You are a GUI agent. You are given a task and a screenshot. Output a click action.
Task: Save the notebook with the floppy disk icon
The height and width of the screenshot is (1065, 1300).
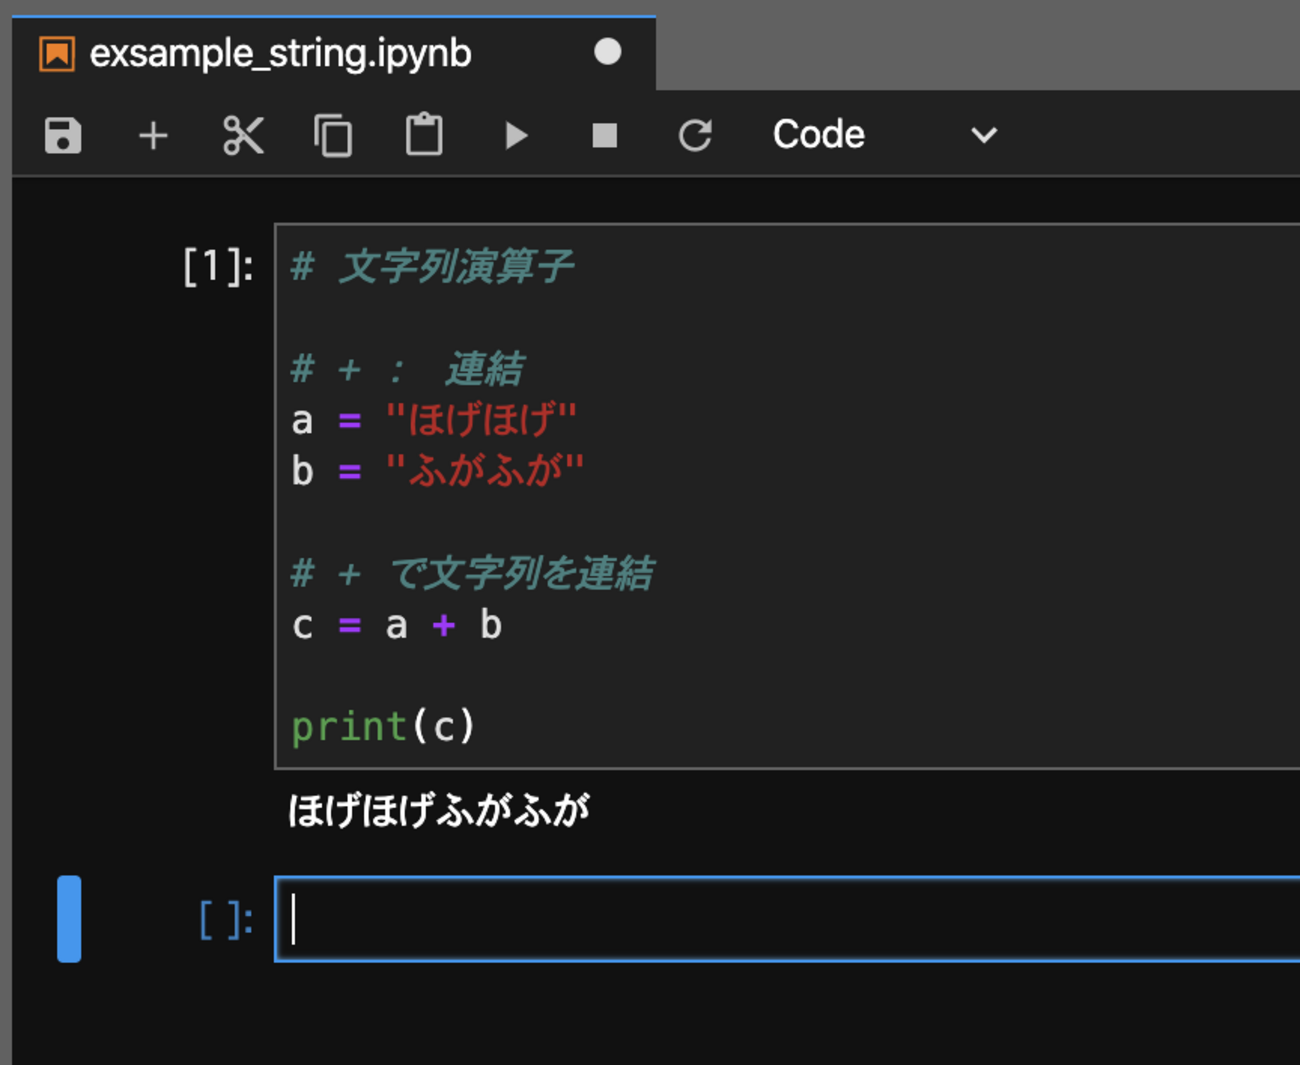(x=63, y=135)
